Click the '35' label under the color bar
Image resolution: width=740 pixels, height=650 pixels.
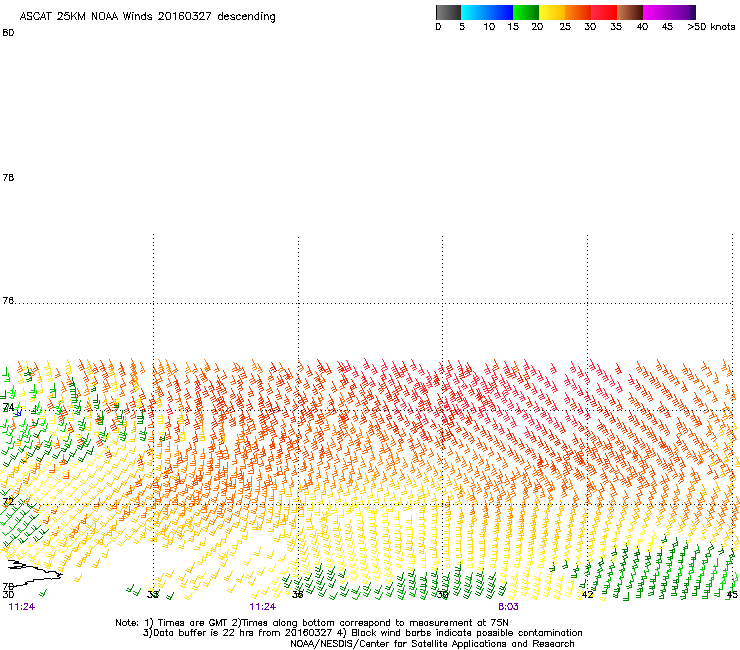pyautogui.click(x=616, y=27)
